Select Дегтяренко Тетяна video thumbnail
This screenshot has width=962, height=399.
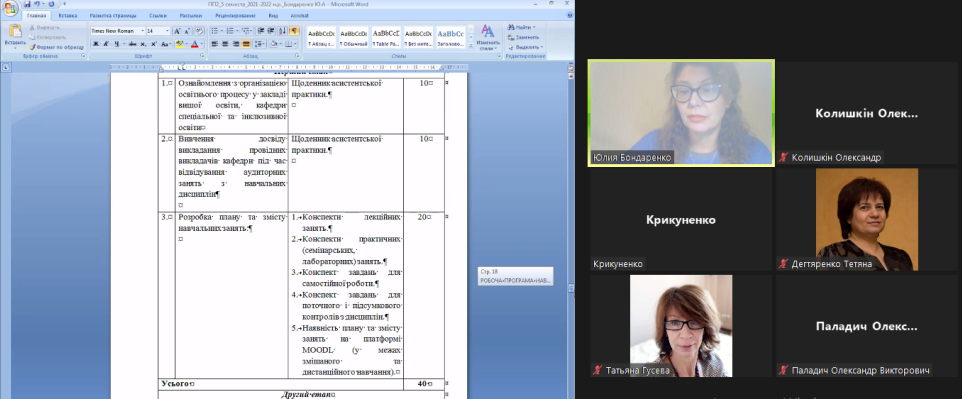[x=866, y=219]
